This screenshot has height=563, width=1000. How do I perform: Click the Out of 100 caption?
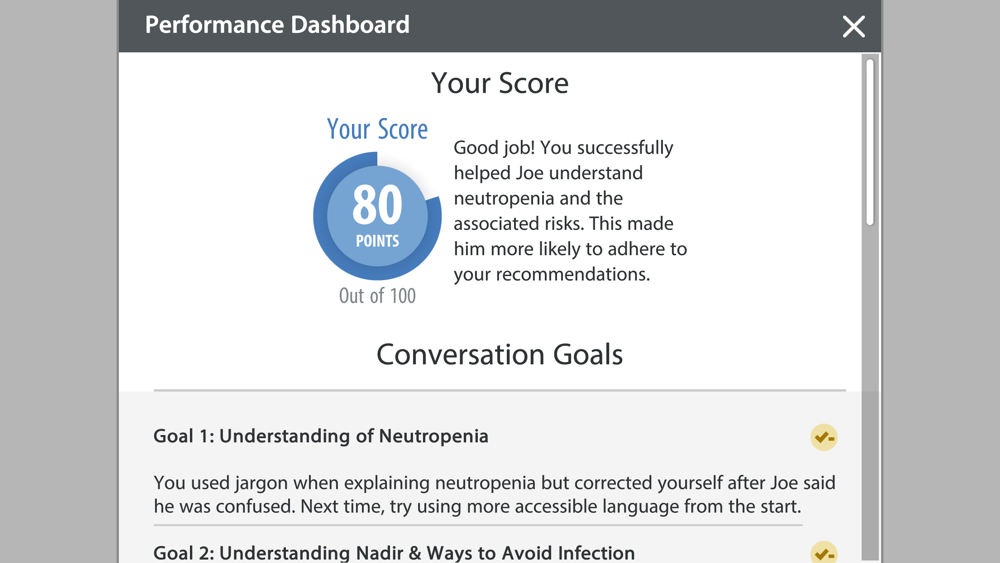click(x=378, y=296)
